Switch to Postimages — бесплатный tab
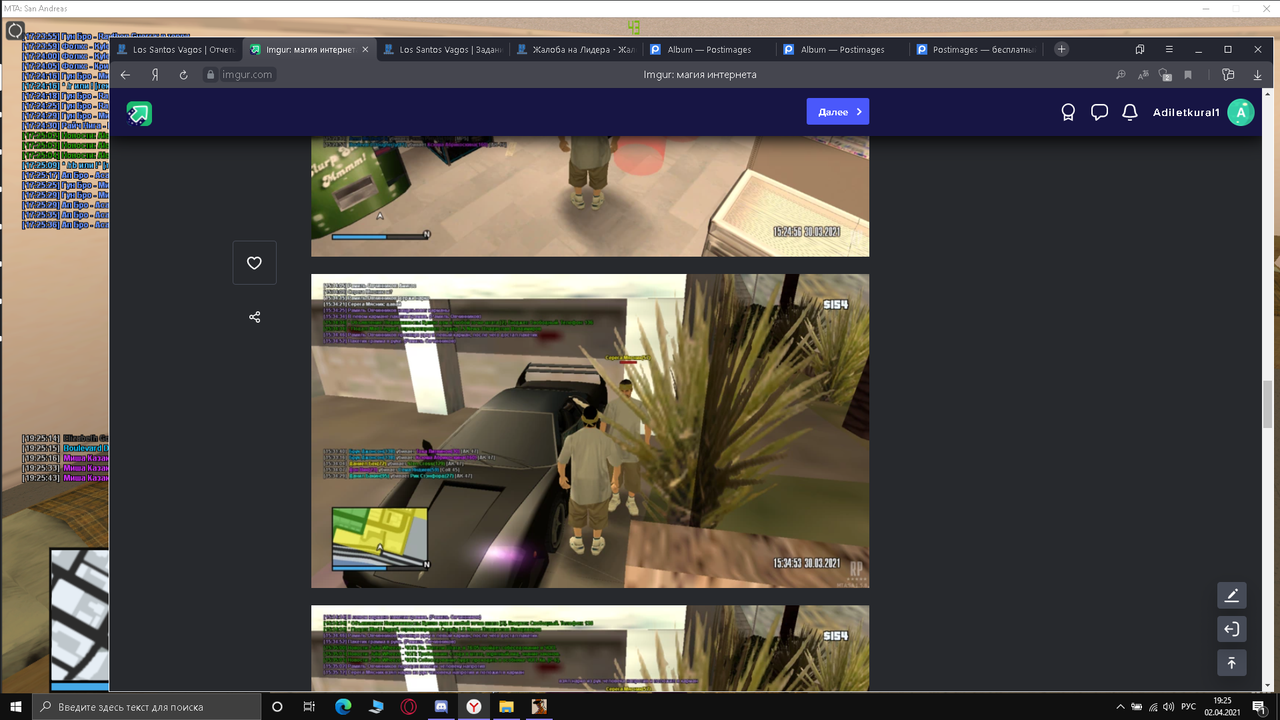Screen dimensions: 1280x720 [977, 49]
